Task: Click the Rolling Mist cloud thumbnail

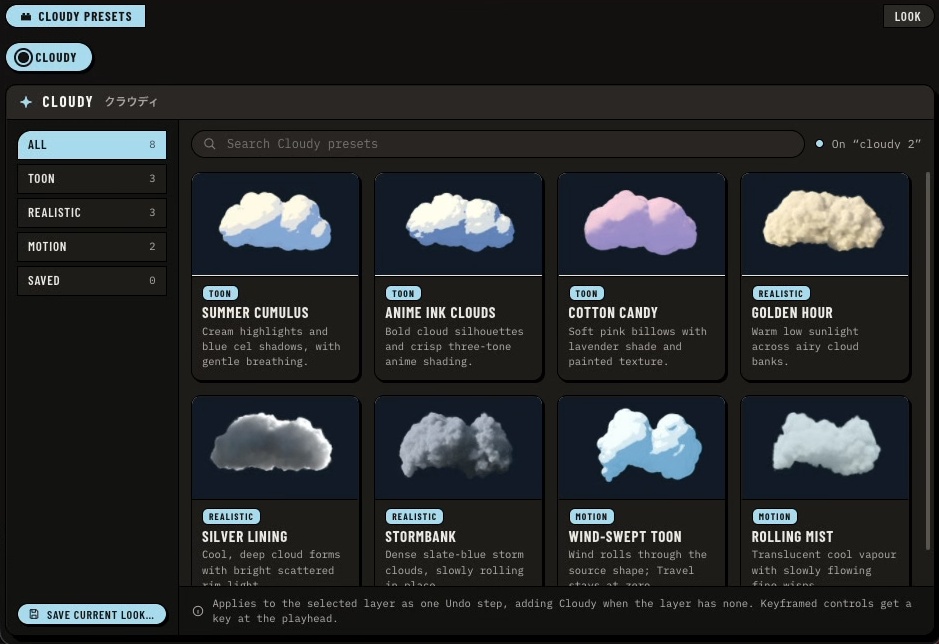Action: tap(825, 448)
